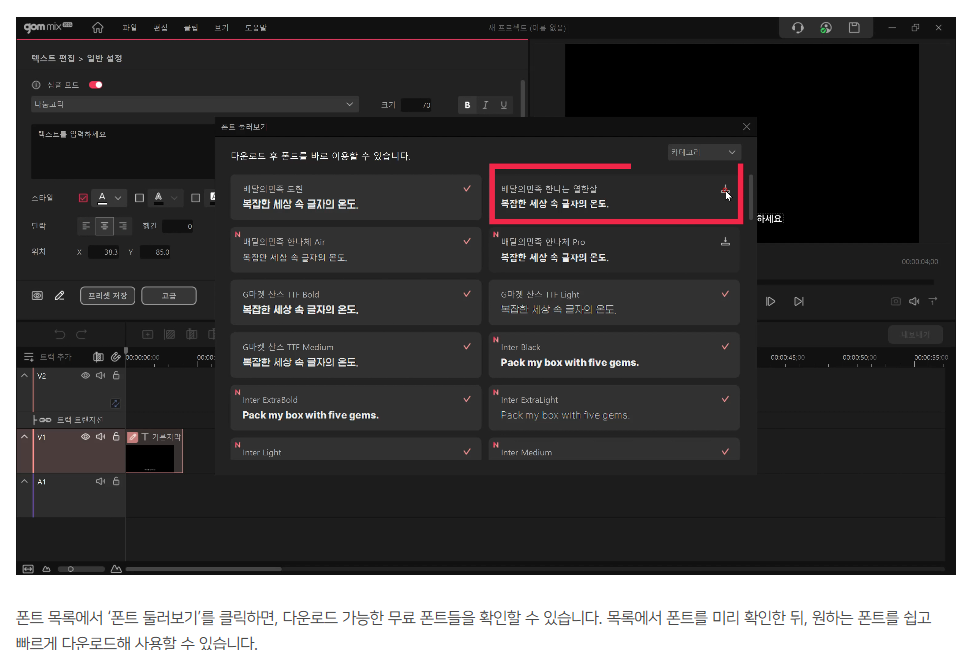960x650 pixels.
Task: Go to the GOM Mix home screen
Action: point(97,28)
